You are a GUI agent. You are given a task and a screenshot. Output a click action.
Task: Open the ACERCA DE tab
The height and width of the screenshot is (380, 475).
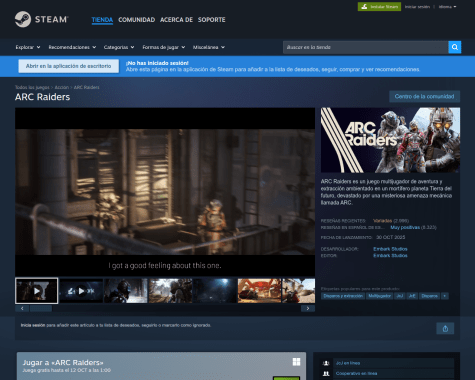point(176,20)
